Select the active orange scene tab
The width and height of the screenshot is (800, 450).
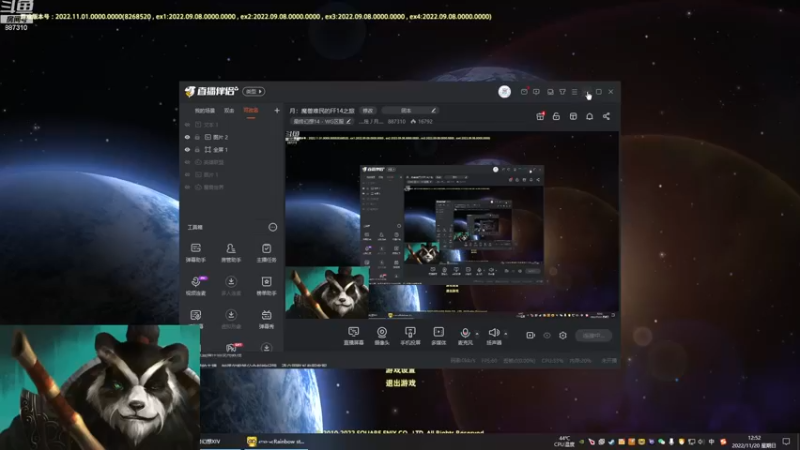251,110
